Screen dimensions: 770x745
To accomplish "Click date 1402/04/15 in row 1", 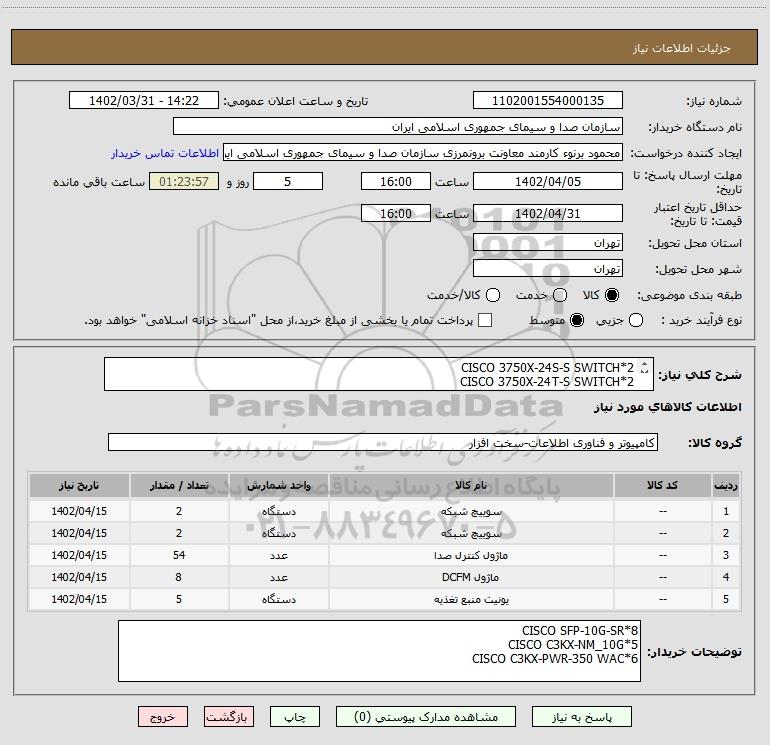I will (x=79, y=511).
